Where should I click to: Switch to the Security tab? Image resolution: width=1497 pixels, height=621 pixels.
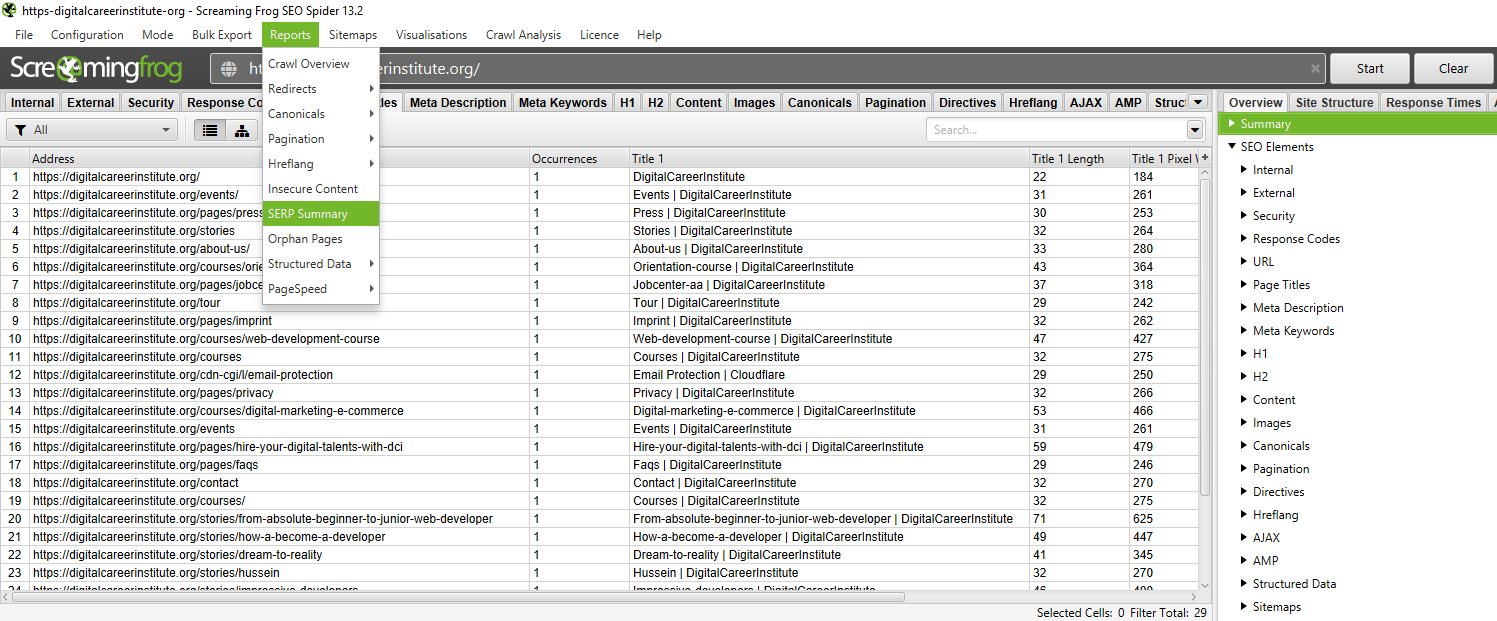151,102
